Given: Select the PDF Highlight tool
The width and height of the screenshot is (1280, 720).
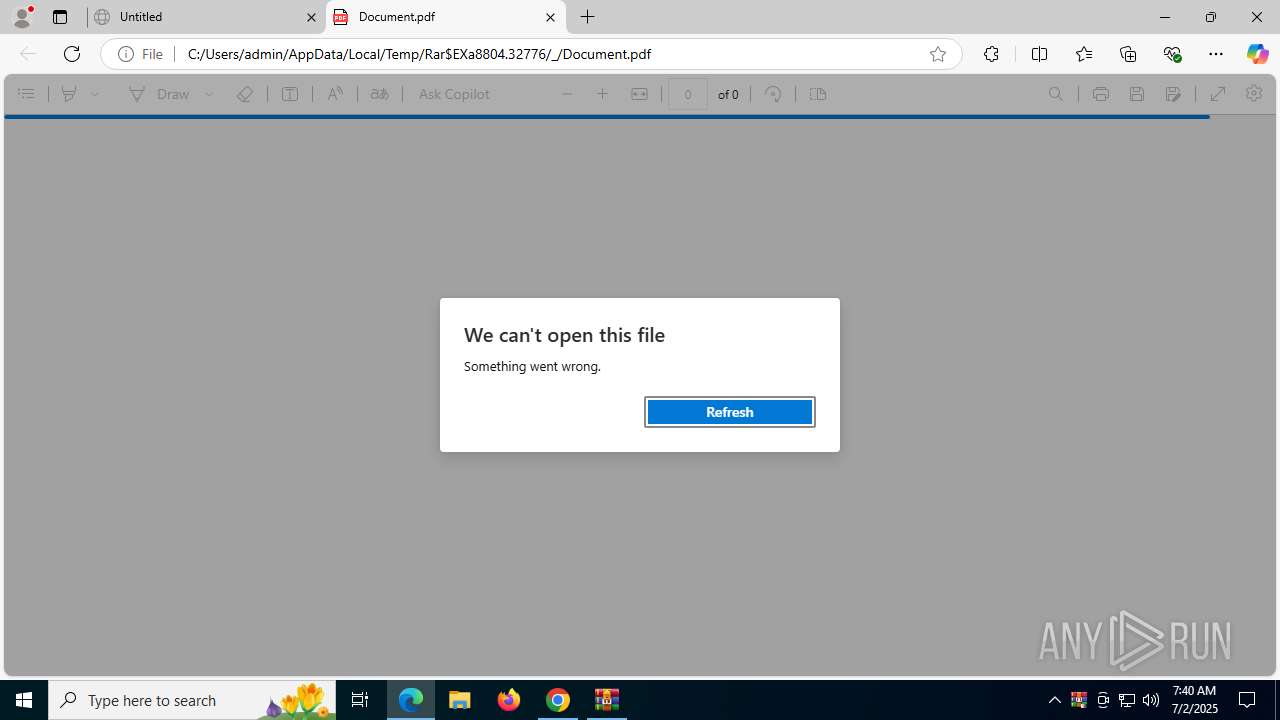Looking at the screenshot, I should coord(68,94).
